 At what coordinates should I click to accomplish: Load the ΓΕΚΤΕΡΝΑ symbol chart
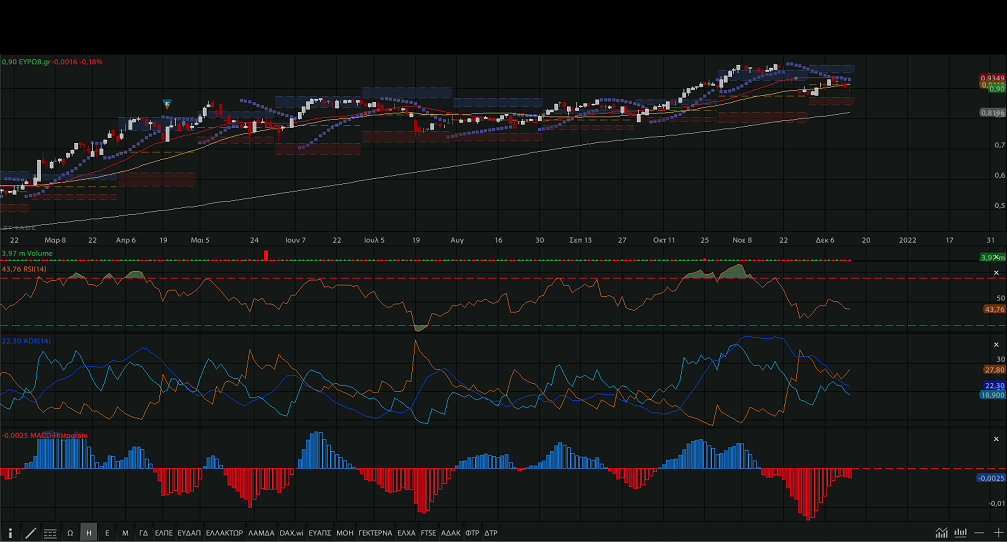coord(375,533)
